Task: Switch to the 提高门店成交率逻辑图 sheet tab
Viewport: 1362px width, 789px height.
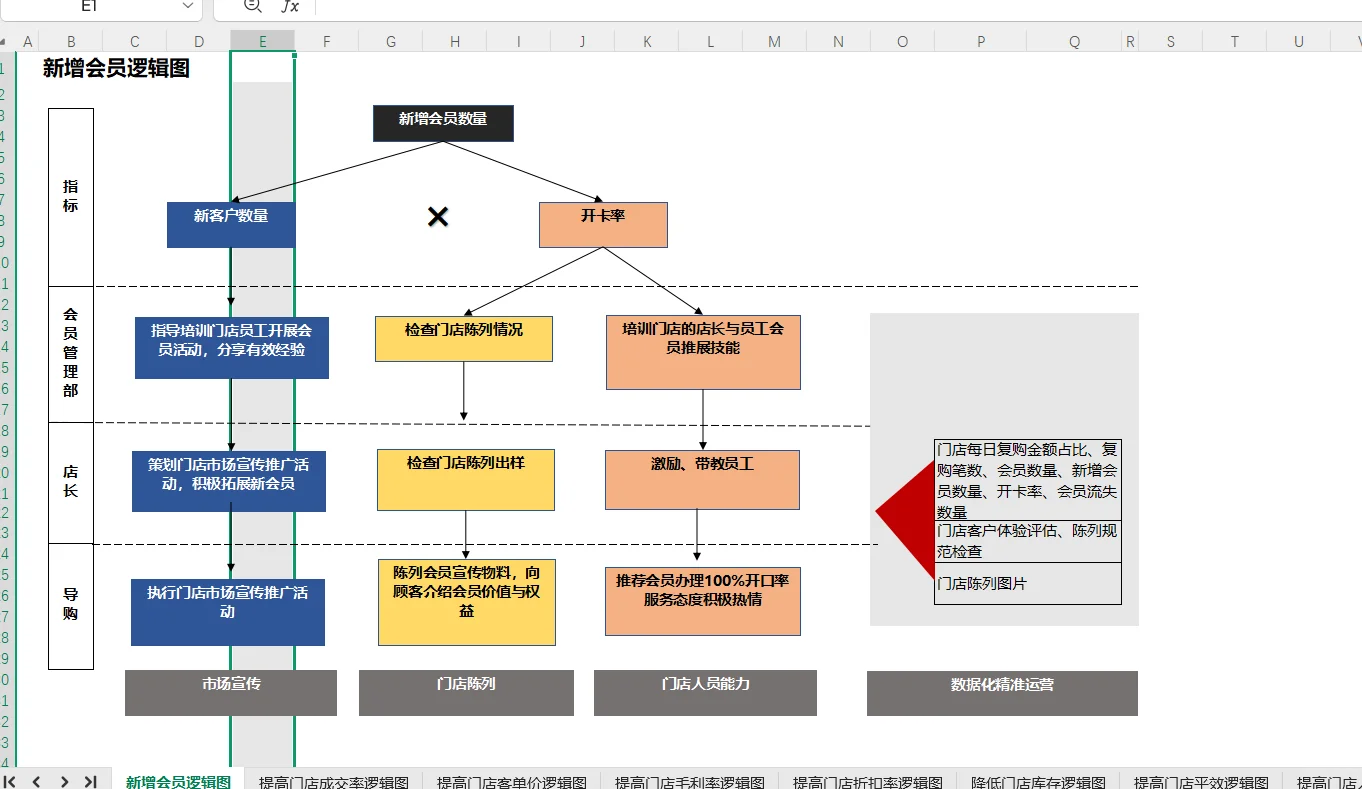Action: tap(331, 783)
